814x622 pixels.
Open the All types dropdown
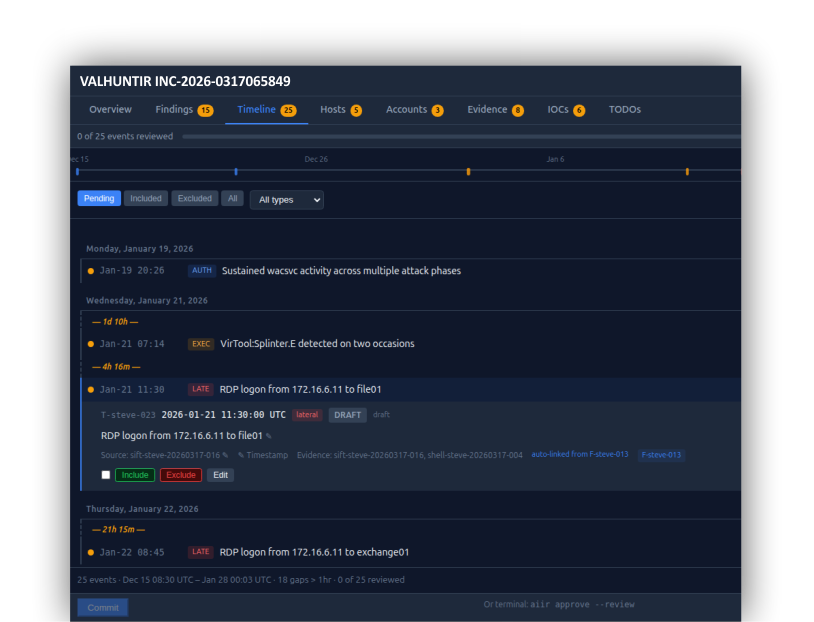pos(286,199)
